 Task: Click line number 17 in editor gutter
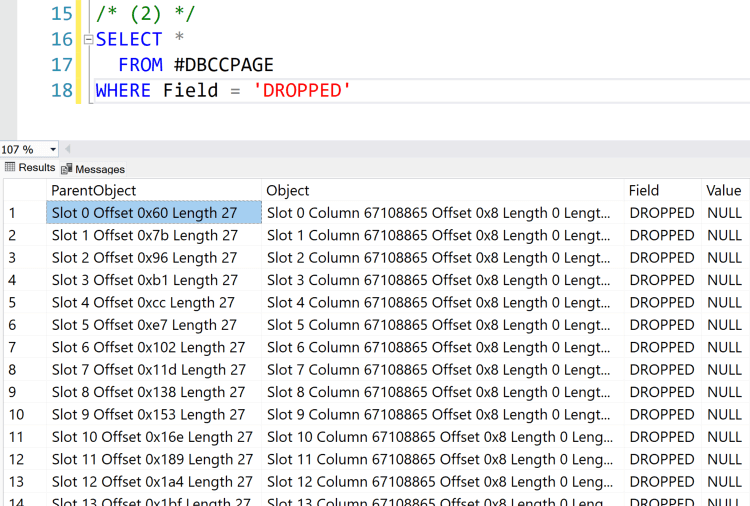62,65
